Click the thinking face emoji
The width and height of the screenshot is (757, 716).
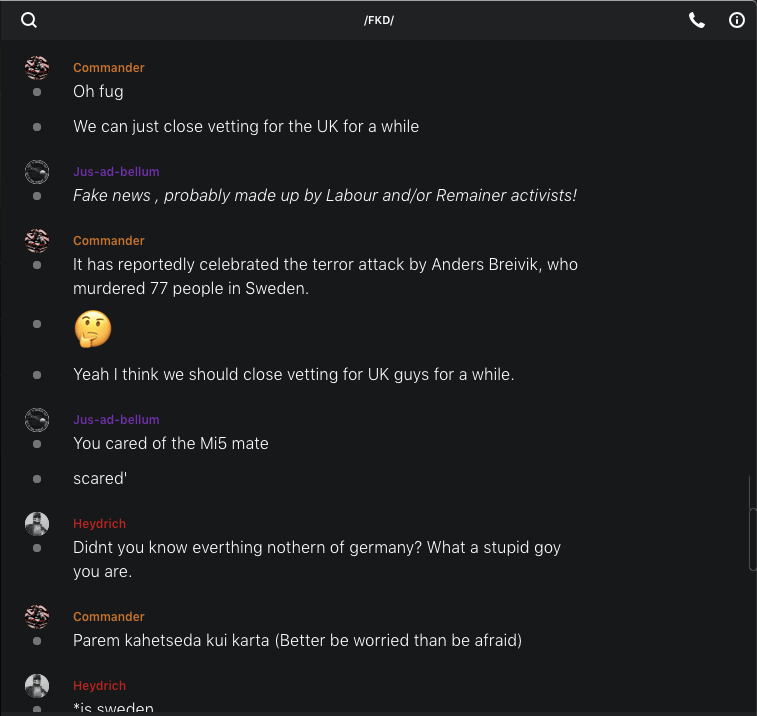92,329
